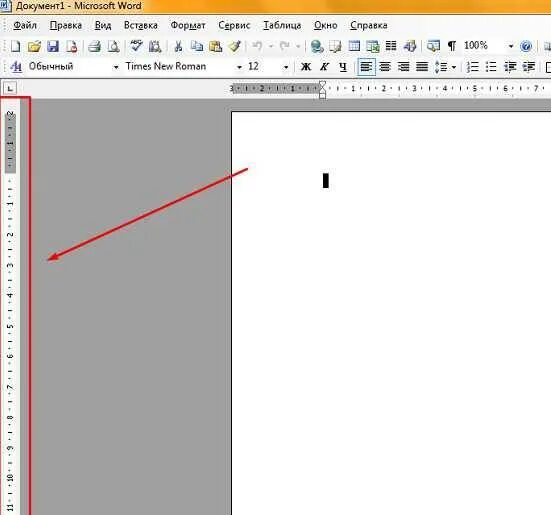
Task: Center-align the paragraph
Action: click(x=385, y=66)
